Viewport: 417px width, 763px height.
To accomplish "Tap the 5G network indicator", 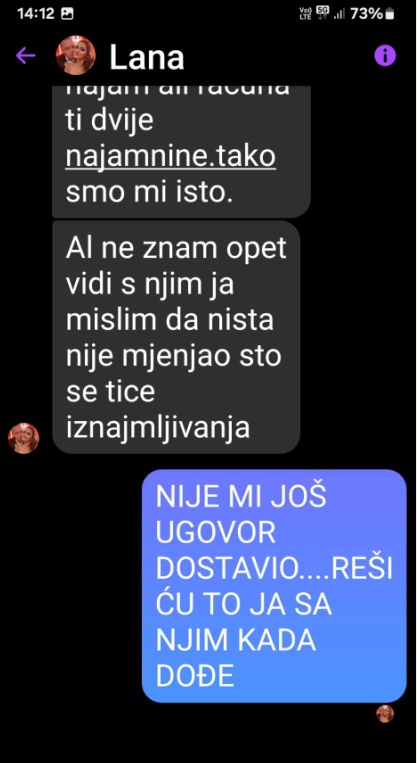I will point(322,13).
